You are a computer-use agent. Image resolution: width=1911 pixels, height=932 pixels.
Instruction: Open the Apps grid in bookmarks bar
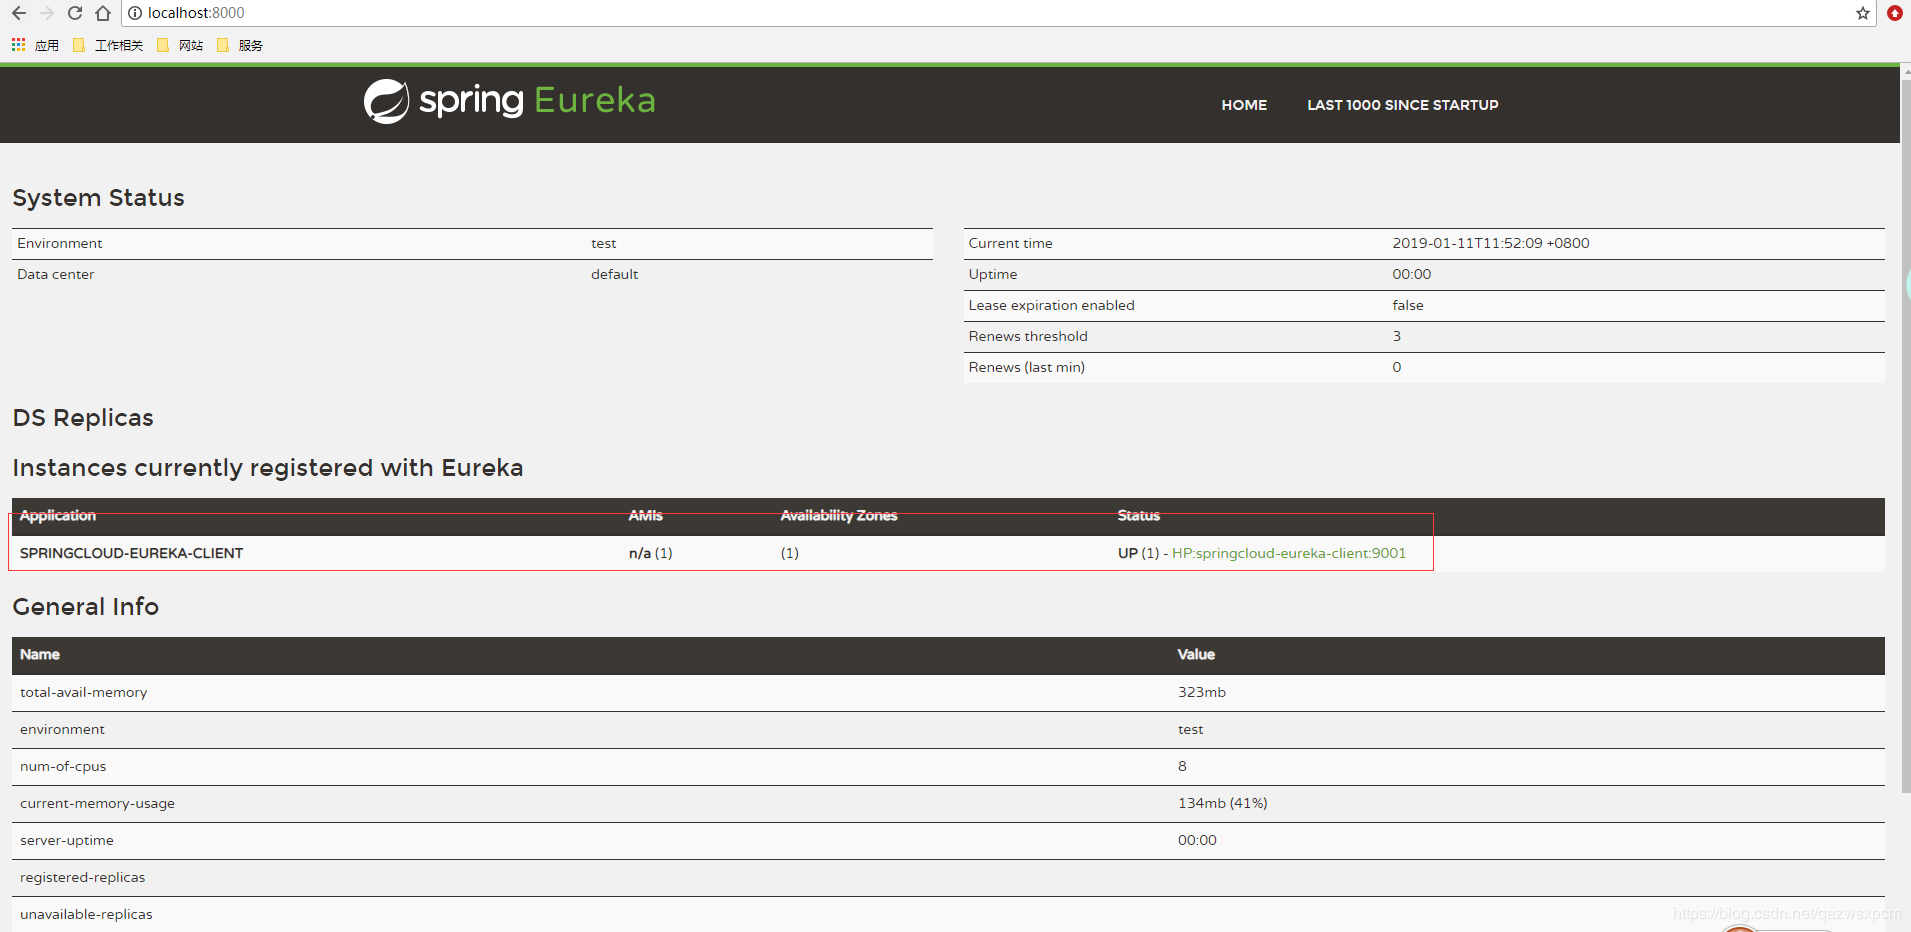18,45
